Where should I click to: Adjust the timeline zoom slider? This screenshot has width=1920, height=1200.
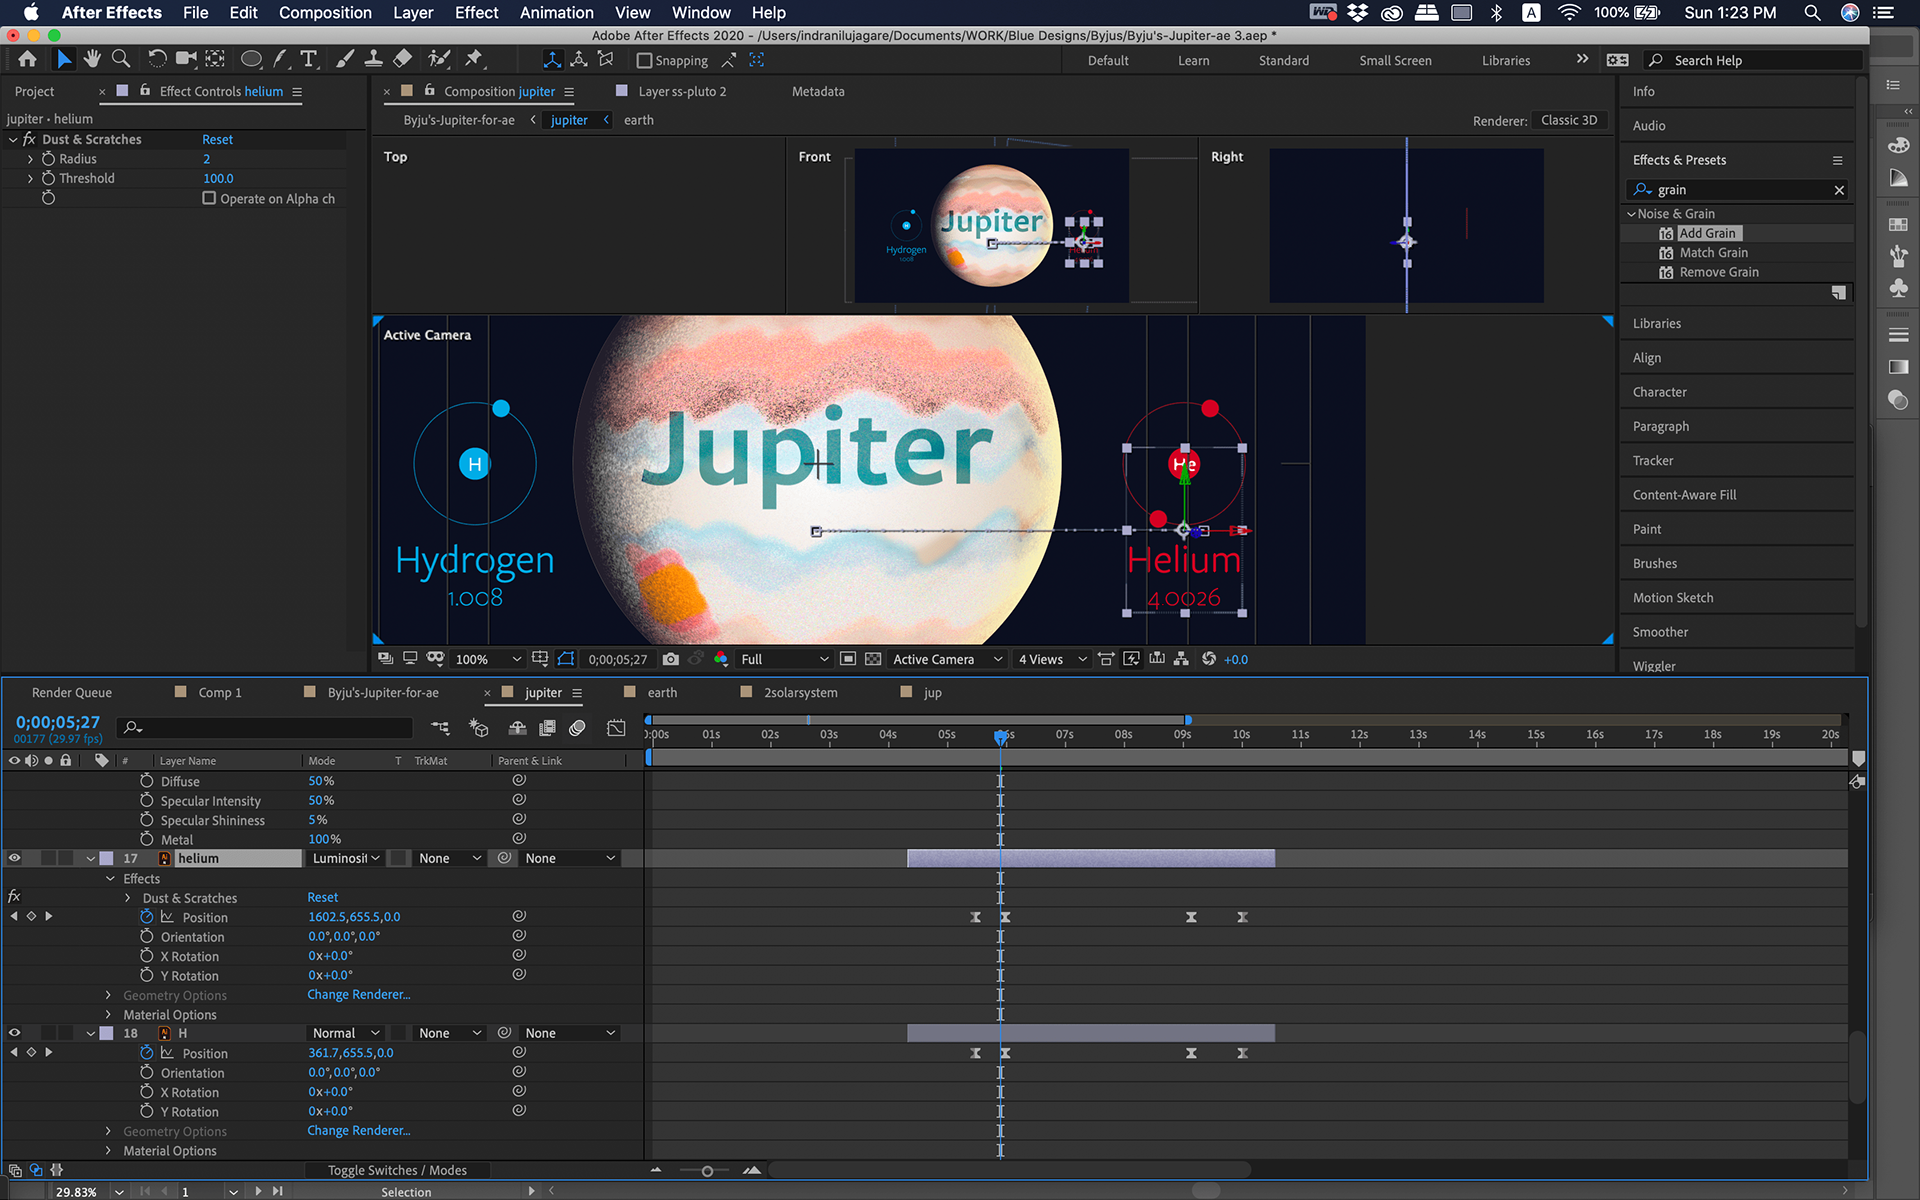[x=707, y=1170]
